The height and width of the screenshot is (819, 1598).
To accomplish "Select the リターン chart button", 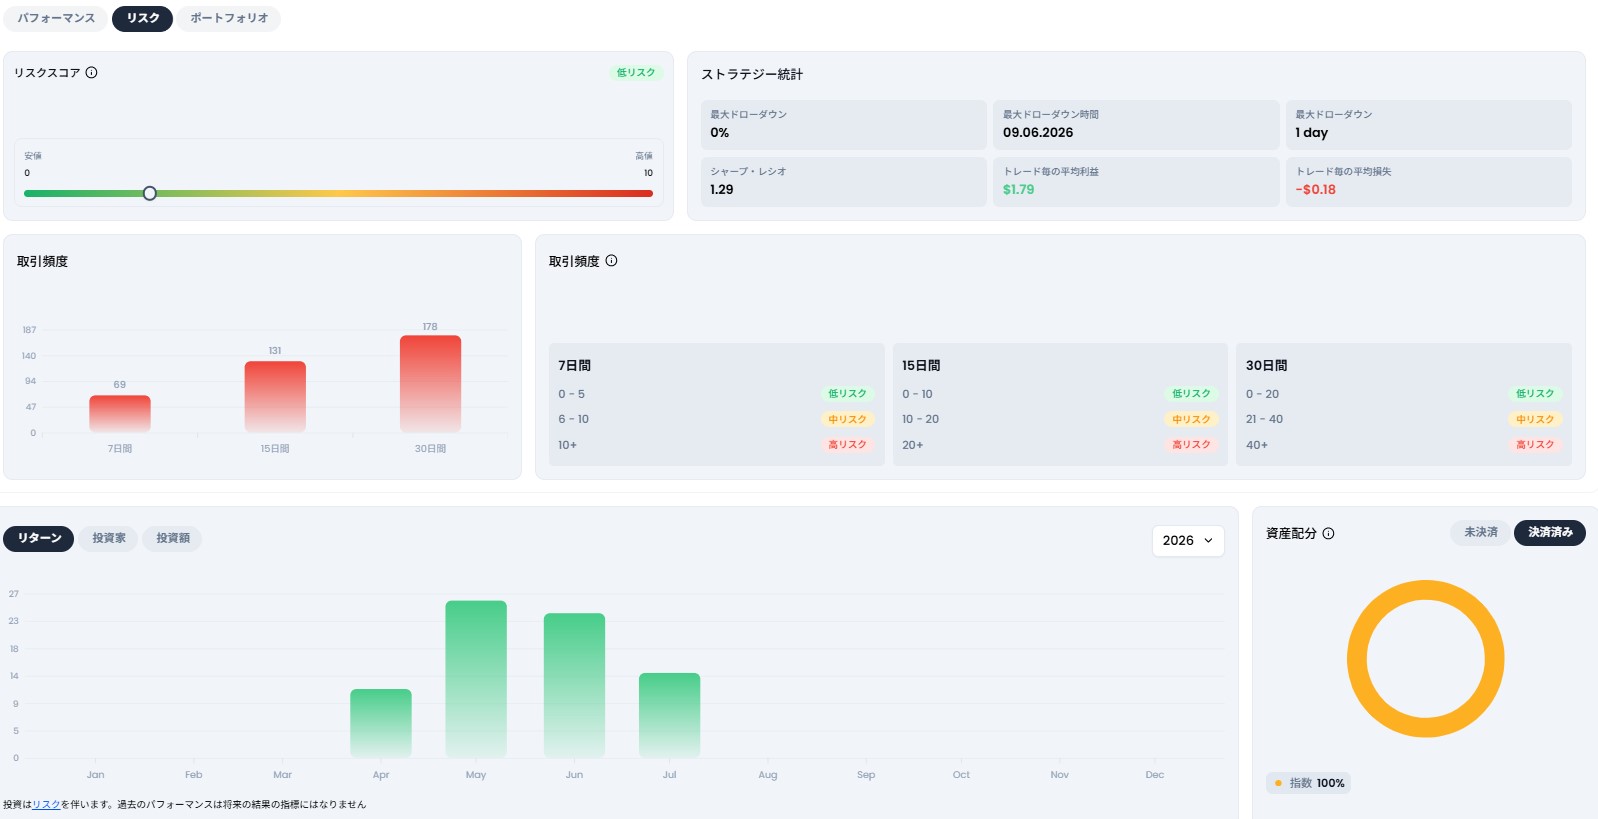I will 39,538.
